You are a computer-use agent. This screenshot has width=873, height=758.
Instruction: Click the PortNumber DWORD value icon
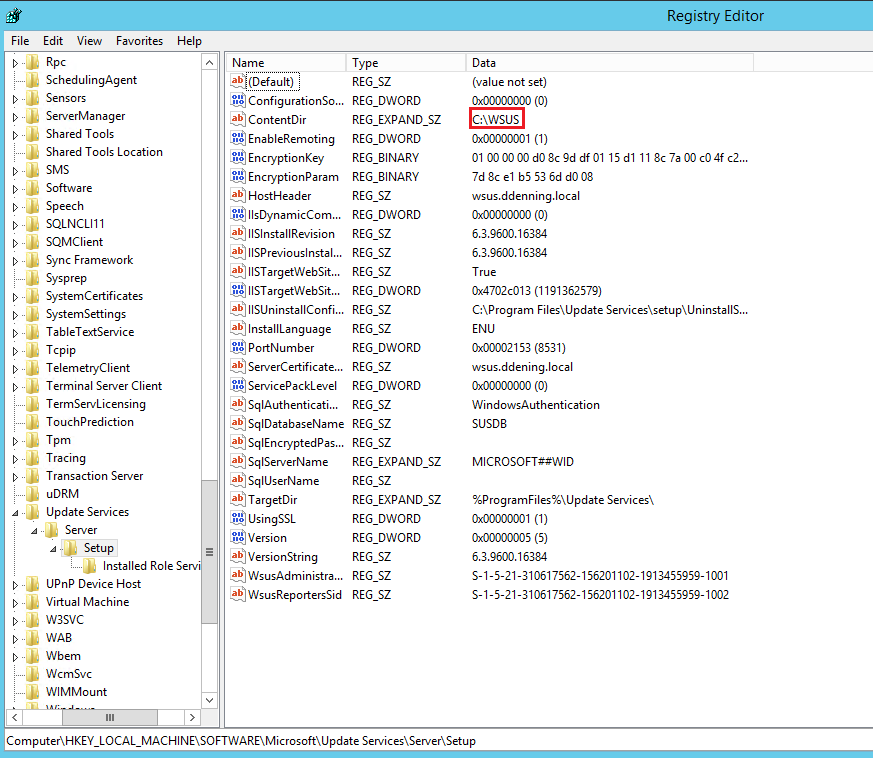pyautogui.click(x=238, y=348)
